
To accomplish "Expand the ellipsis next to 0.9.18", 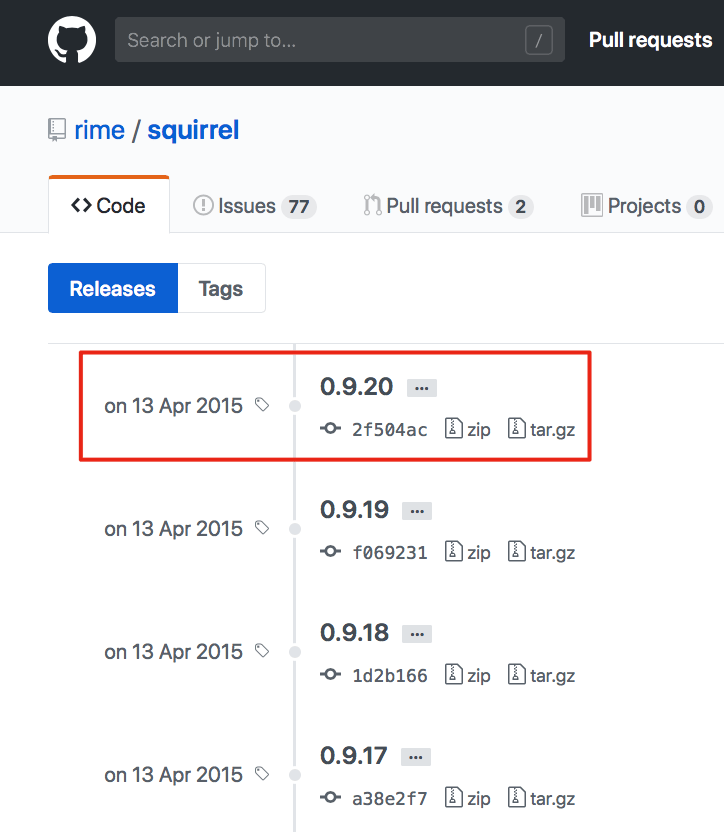I will pos(417,634).
